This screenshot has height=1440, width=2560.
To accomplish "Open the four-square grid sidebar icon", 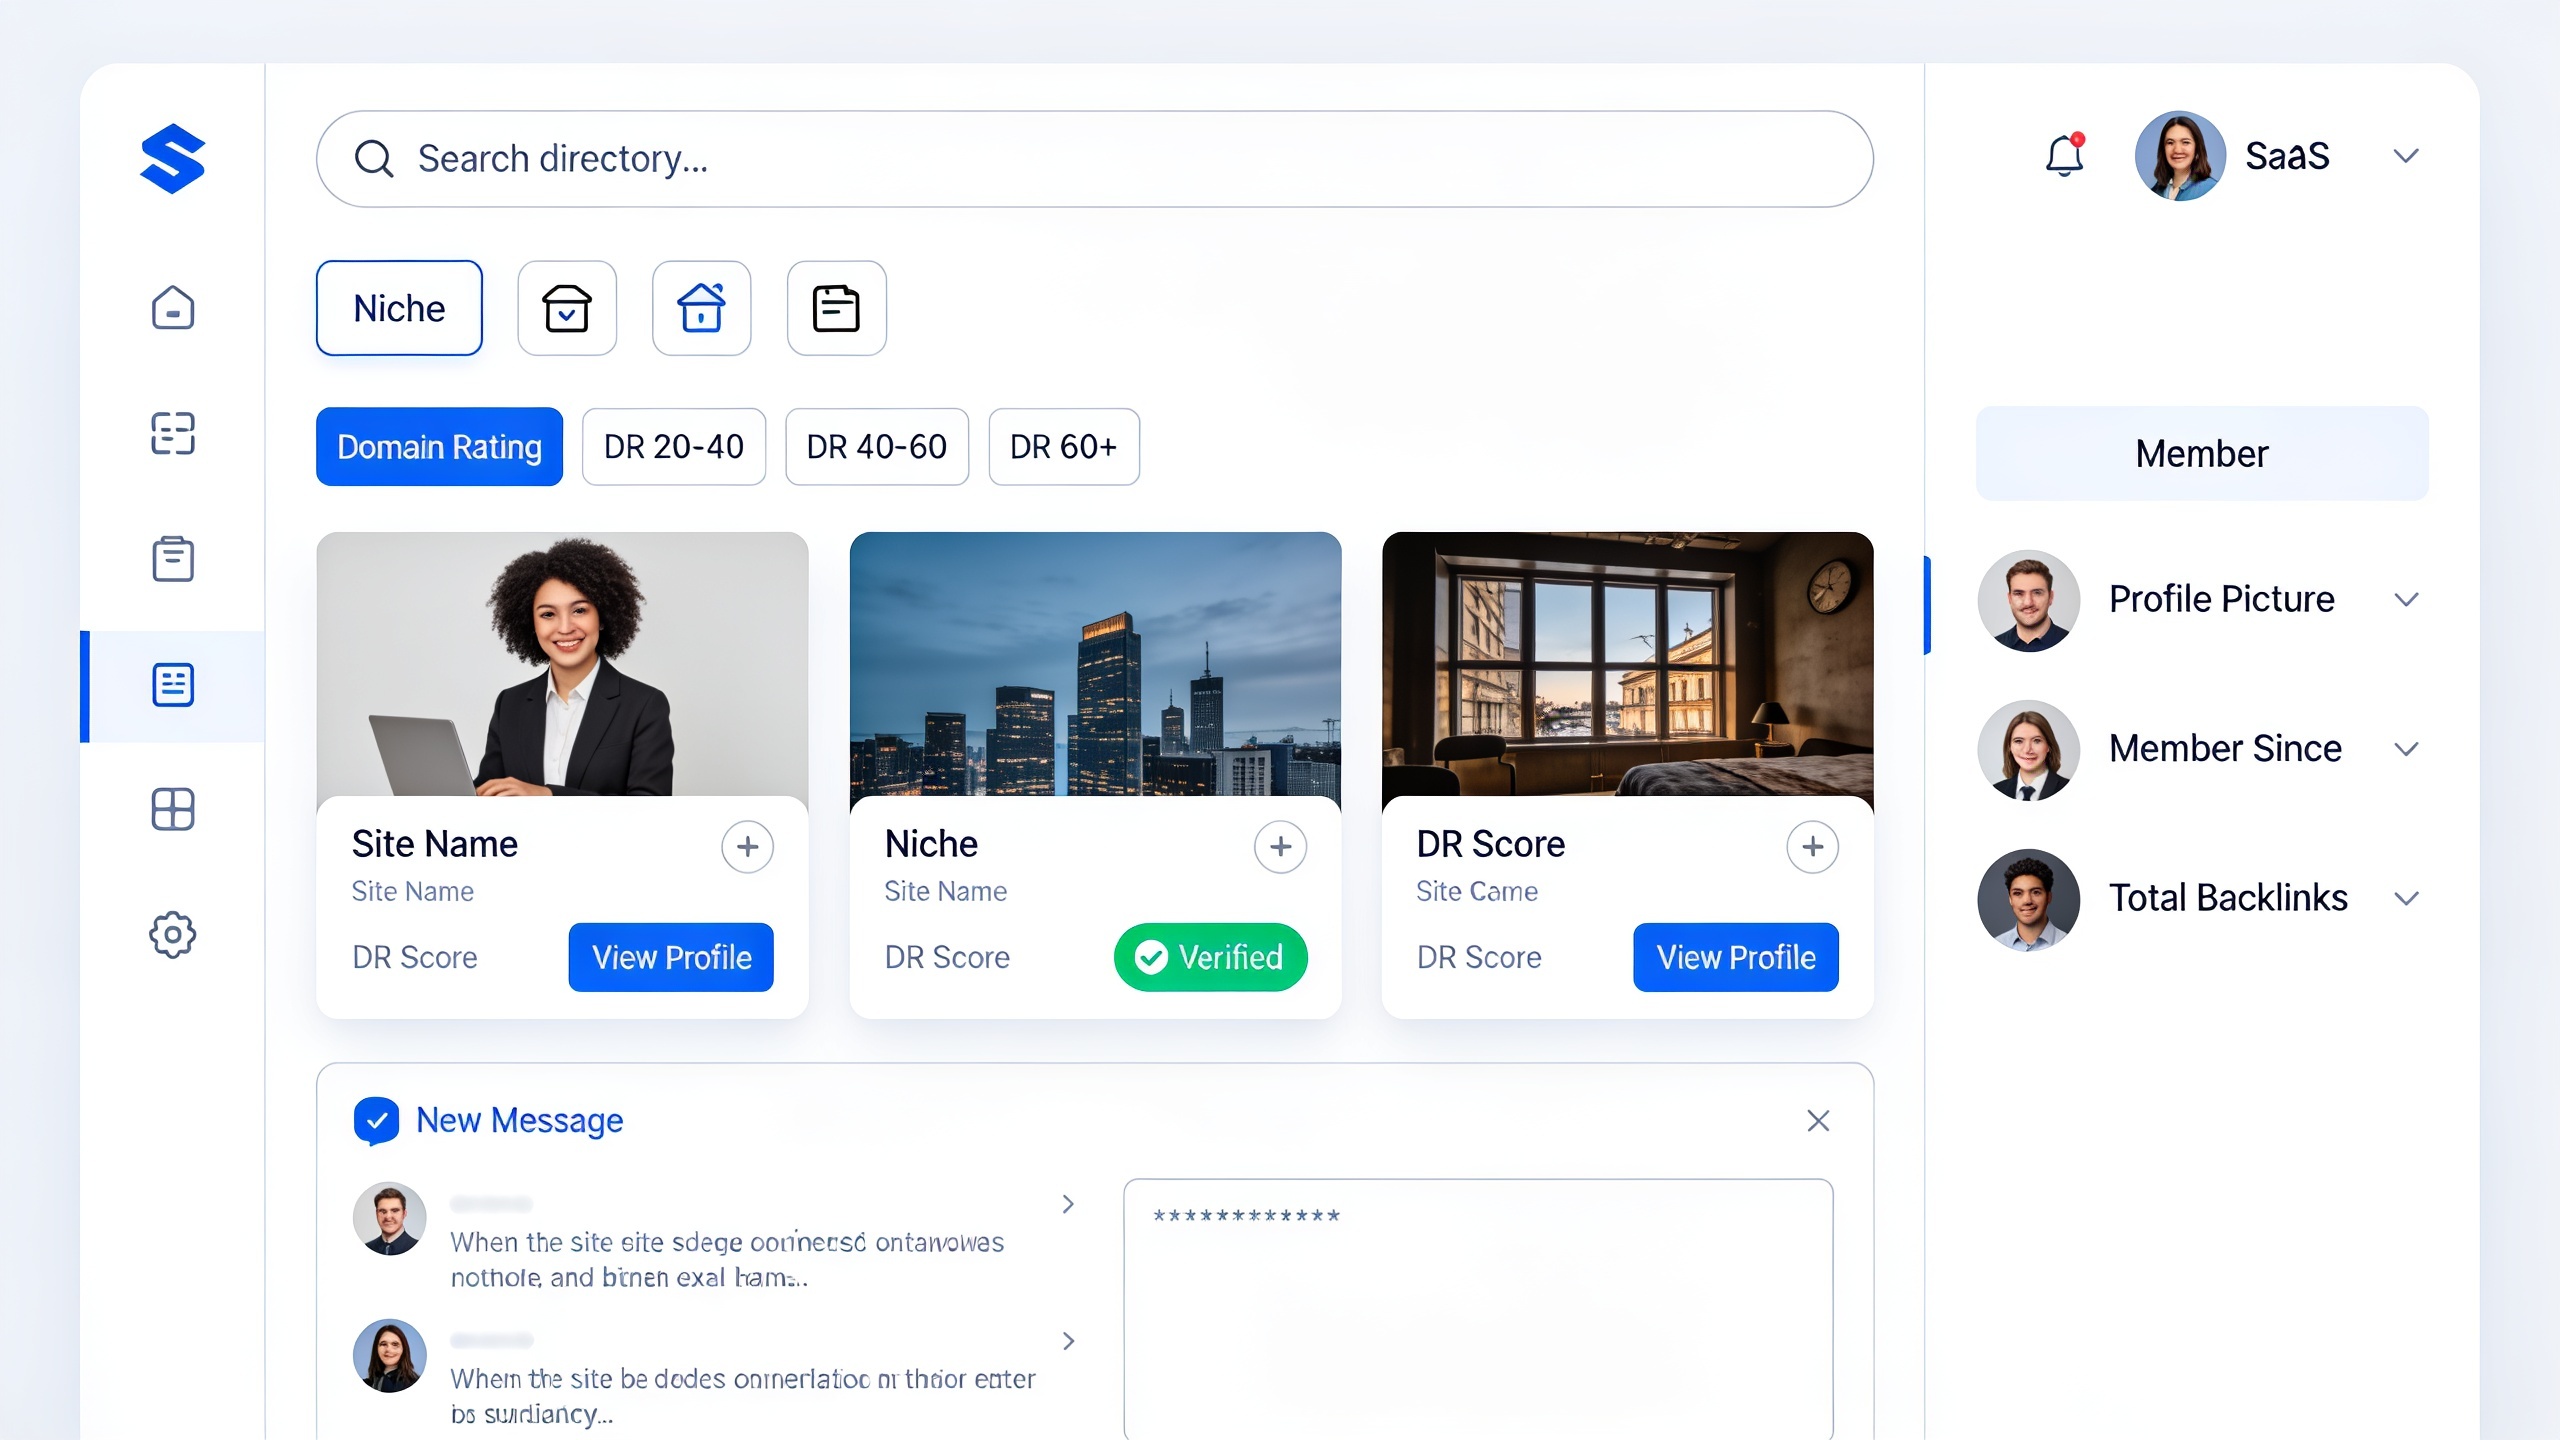I will (x=173, y=809).
